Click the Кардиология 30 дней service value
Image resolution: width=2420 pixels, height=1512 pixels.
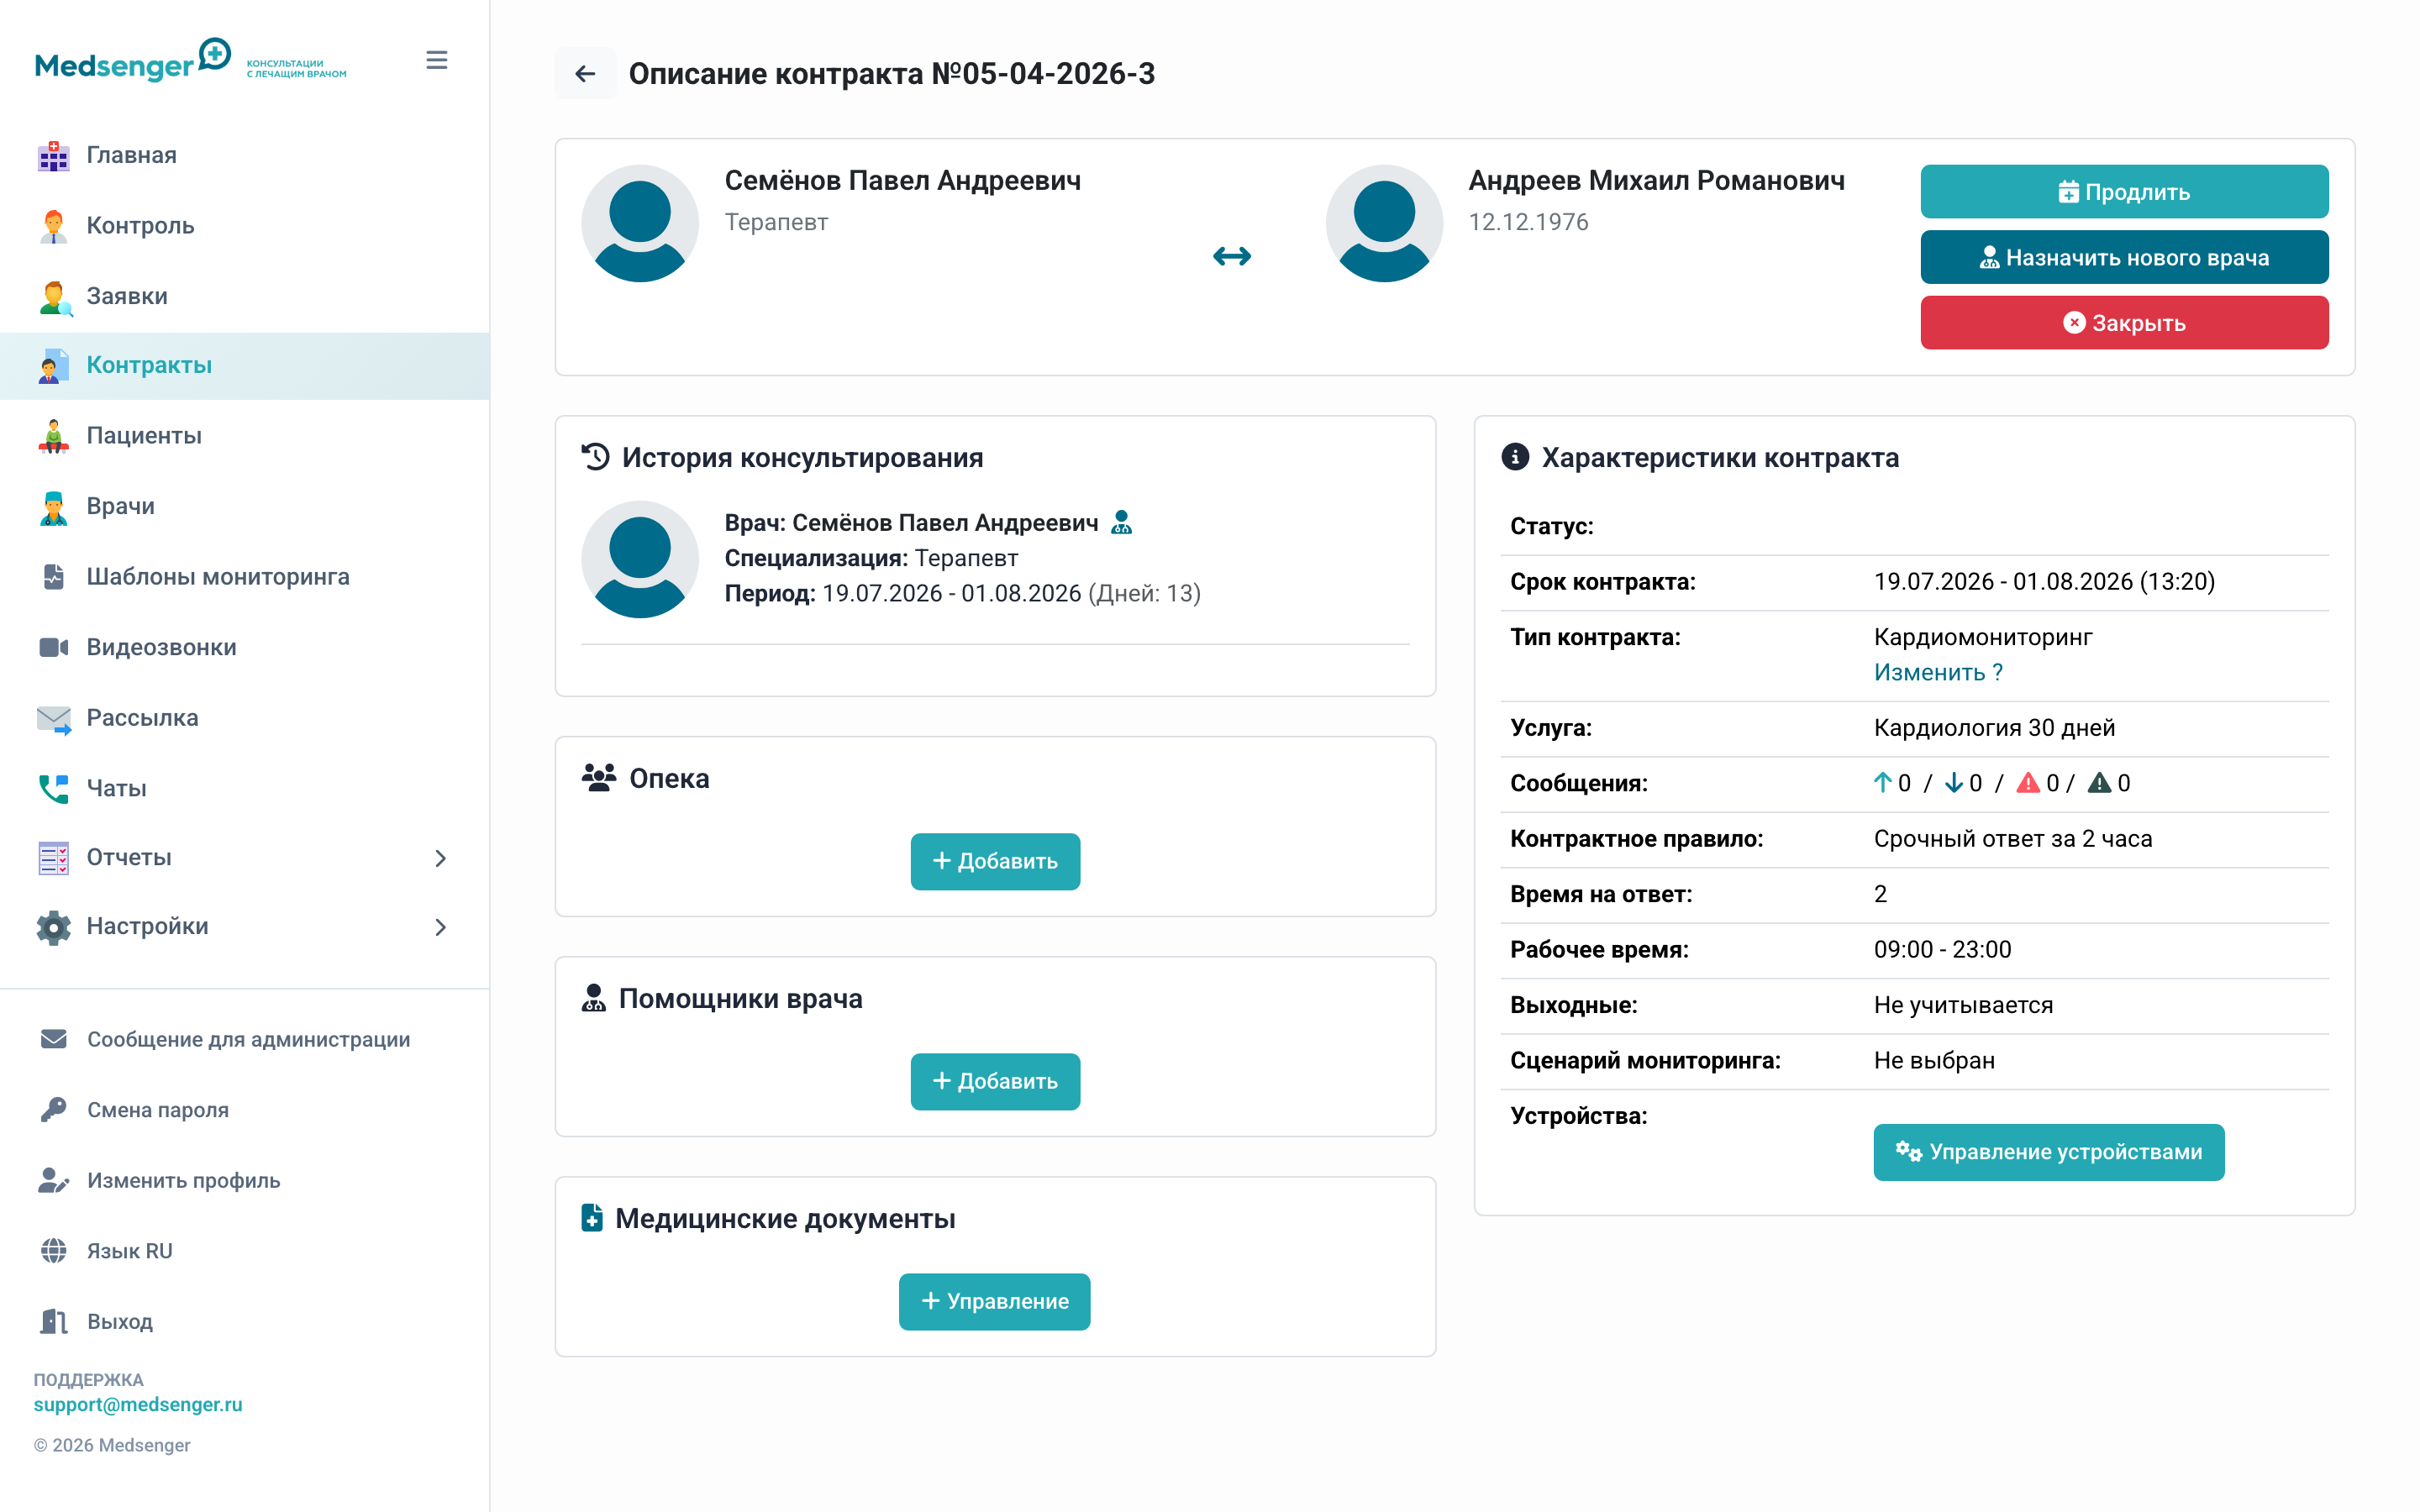tap(1994, 728)
